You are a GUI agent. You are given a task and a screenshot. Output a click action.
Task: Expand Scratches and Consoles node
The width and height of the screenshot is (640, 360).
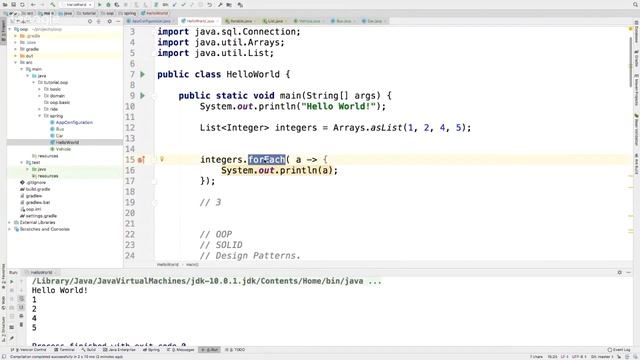[x=10, y=229]
